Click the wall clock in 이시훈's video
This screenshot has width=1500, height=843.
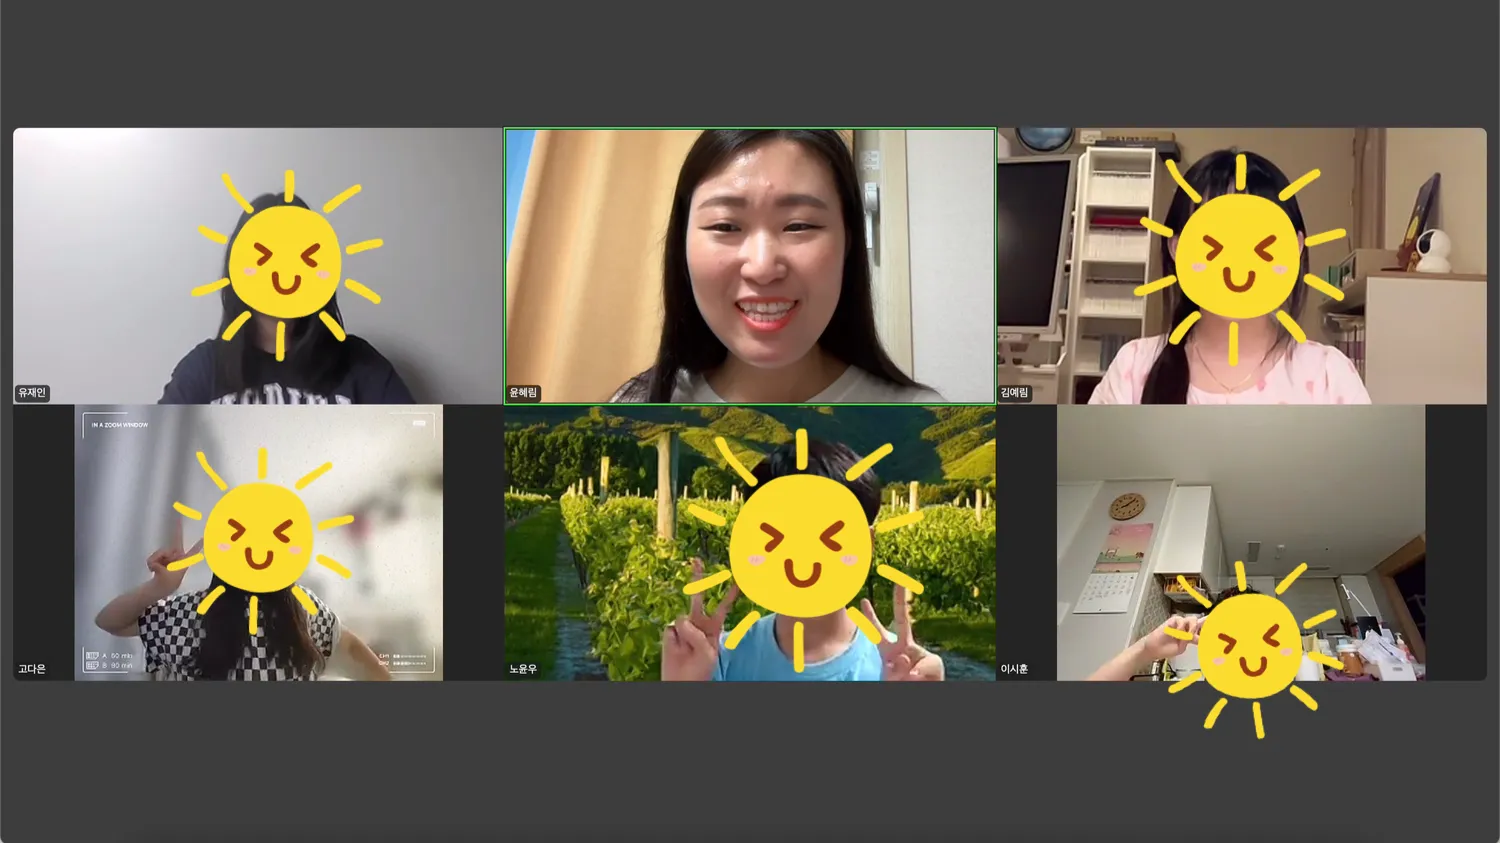[x=1127, y=507]
